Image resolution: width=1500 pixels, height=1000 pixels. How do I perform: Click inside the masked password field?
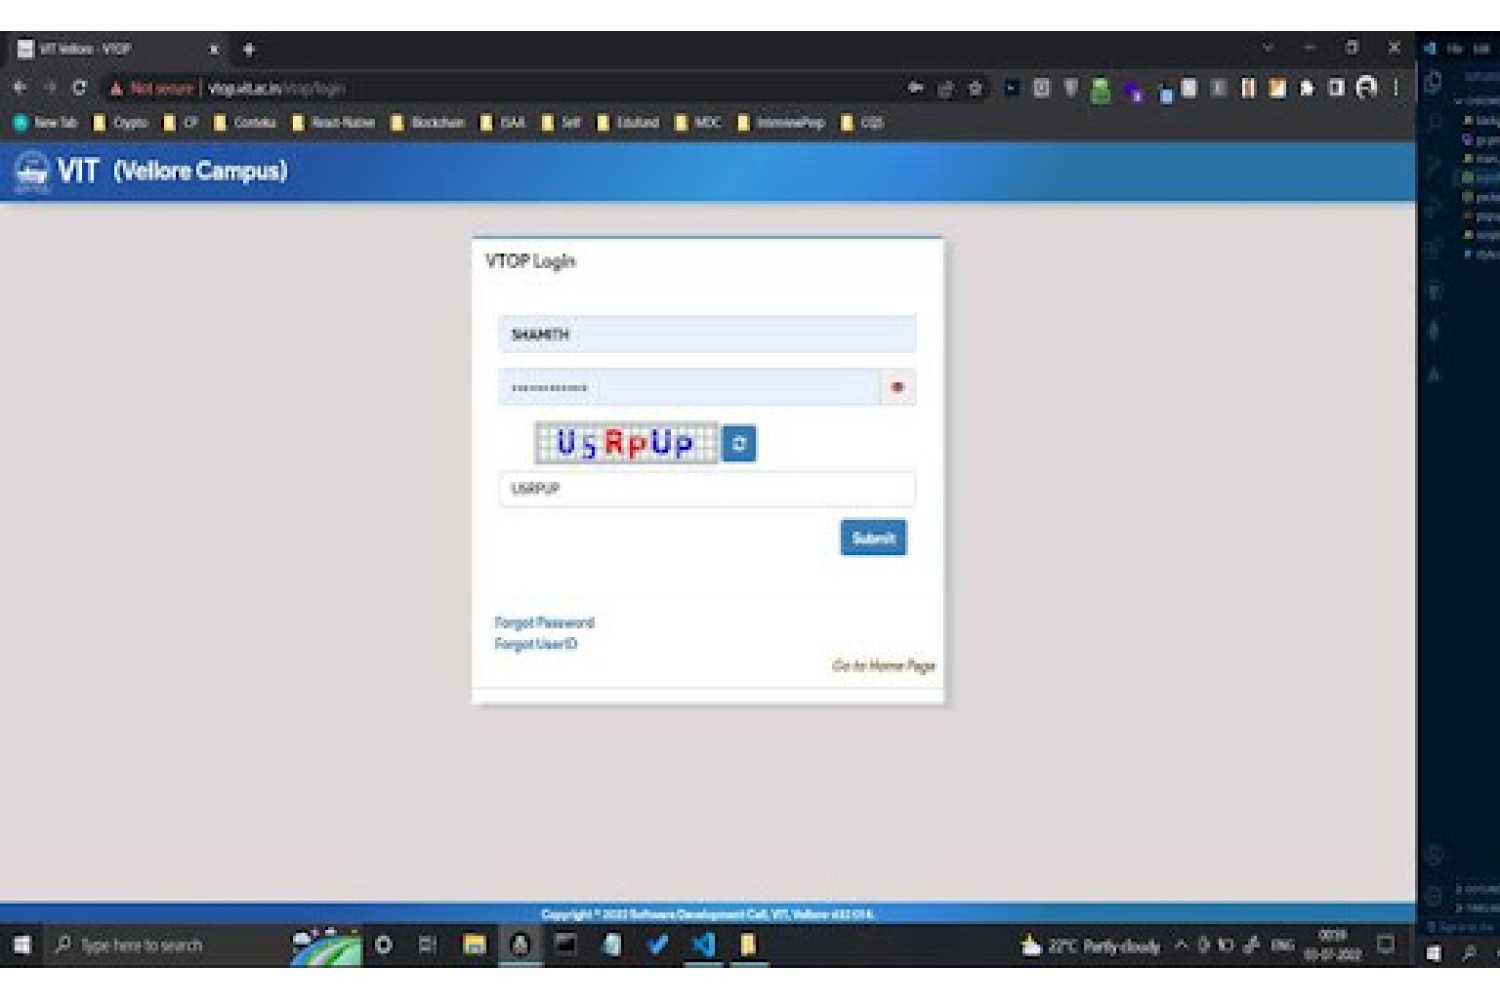point(689,387)
